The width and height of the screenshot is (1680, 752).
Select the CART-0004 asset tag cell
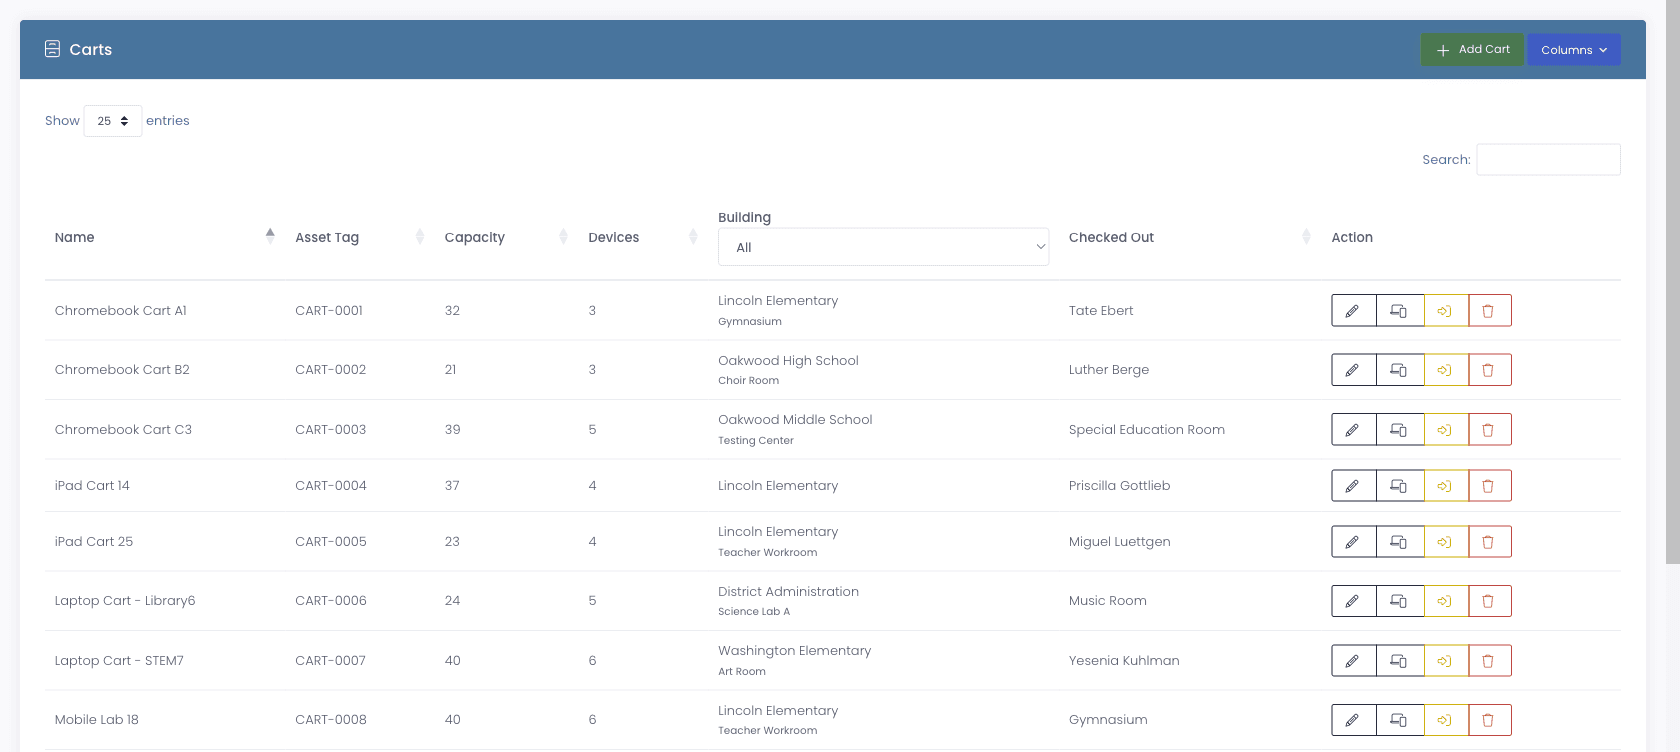pos(331,486)
